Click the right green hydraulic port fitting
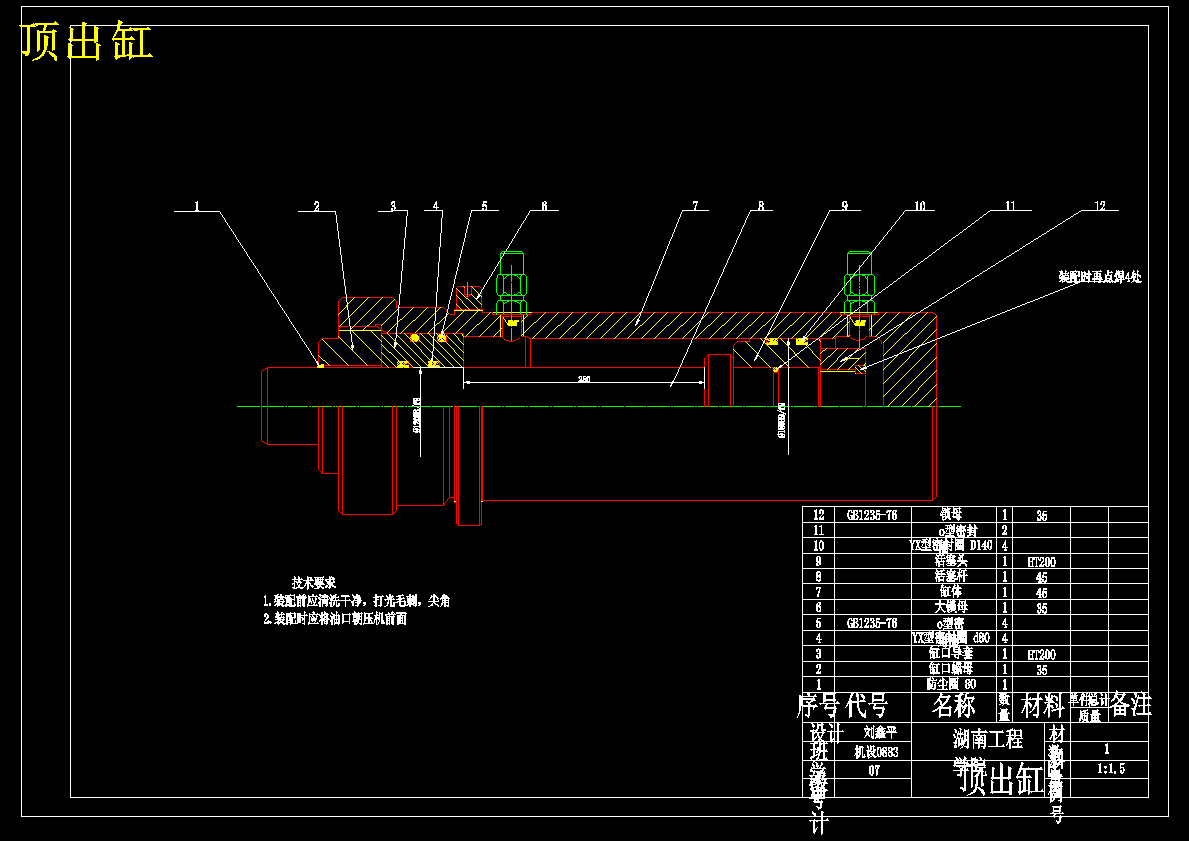Screen dimensions: 1189x841 click(x=859, y=282)
